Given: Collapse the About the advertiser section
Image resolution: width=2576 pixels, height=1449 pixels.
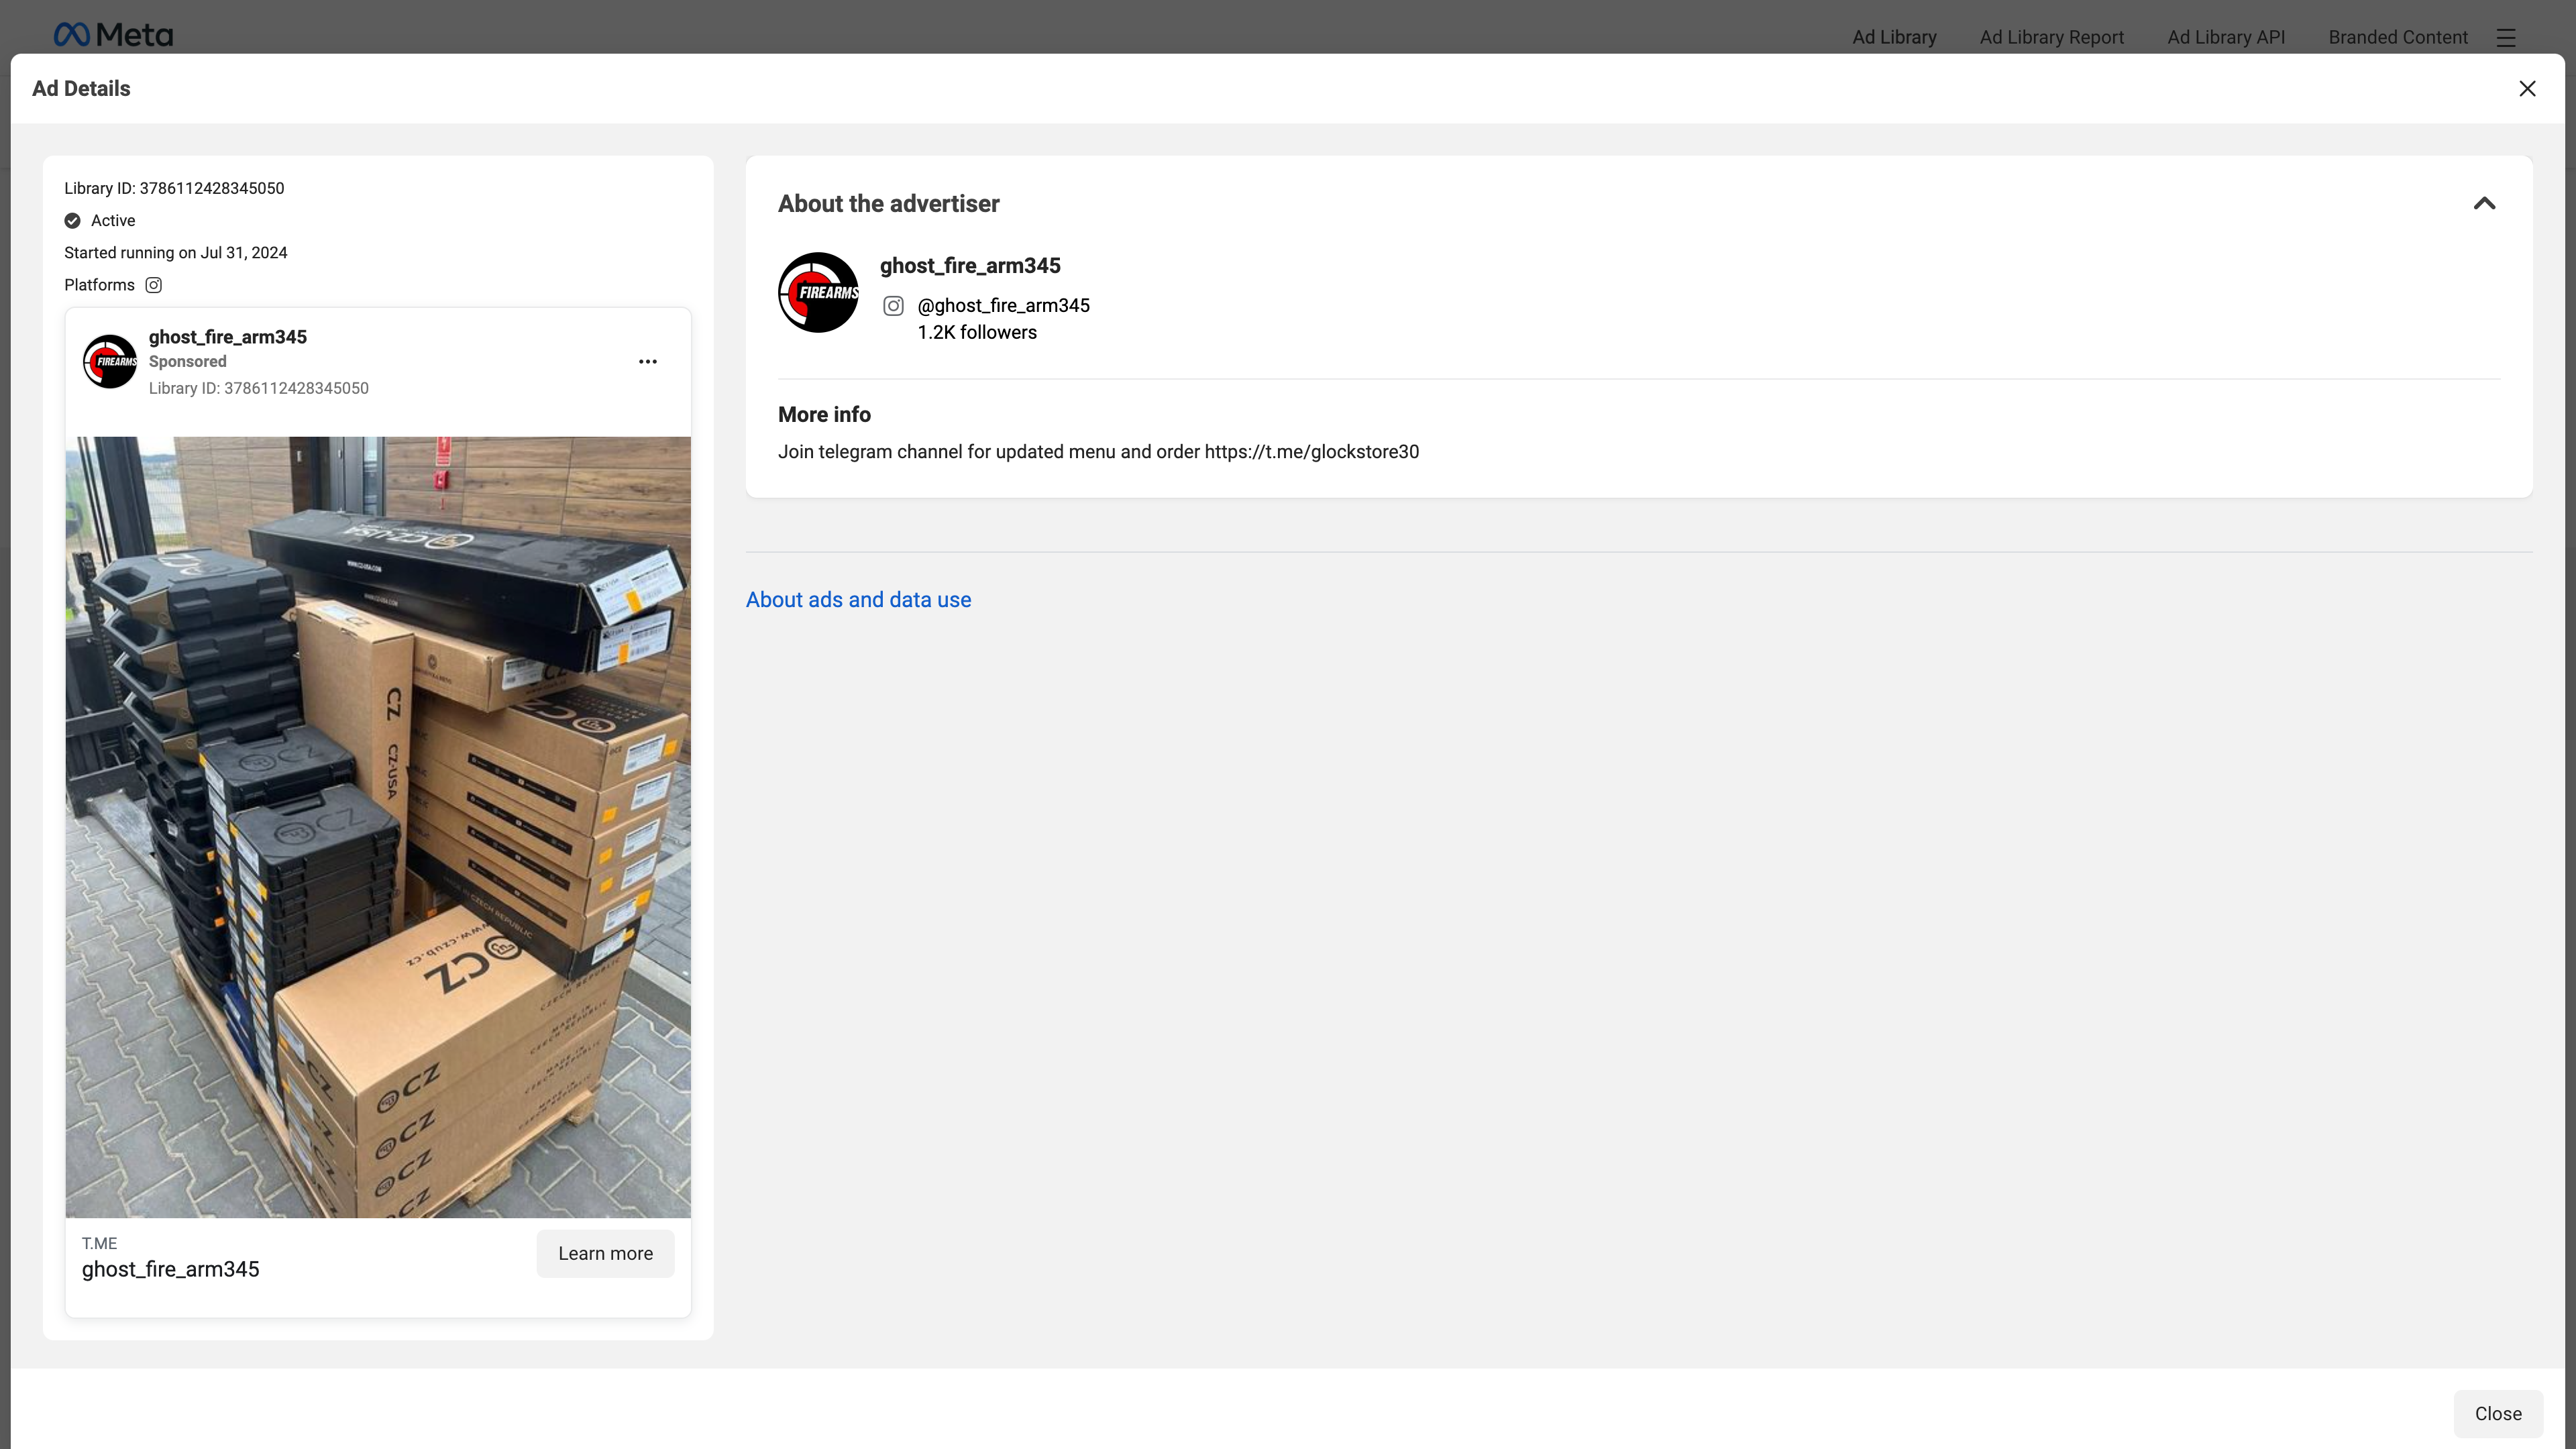Looking at the screenshot, I should point(2484,204).
